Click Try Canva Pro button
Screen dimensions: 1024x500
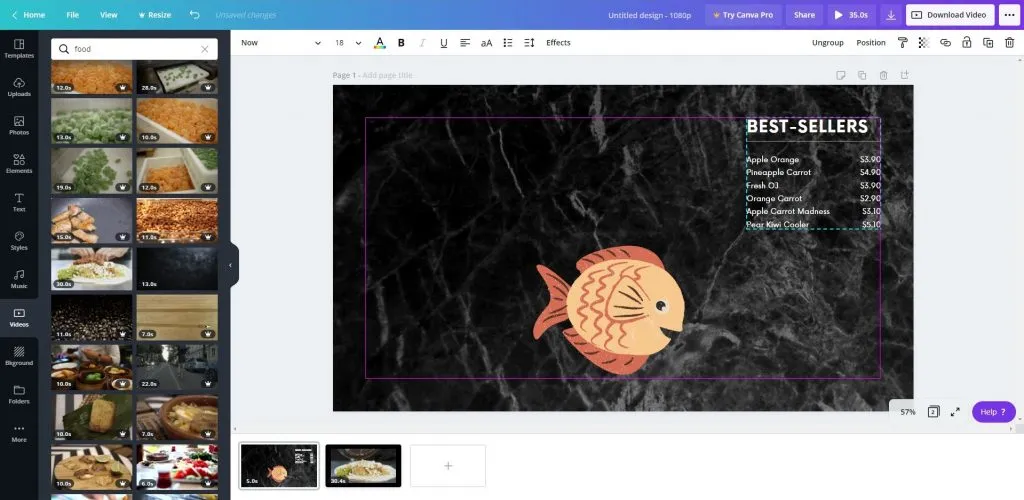pyautogui.click(x=743, y=14)
